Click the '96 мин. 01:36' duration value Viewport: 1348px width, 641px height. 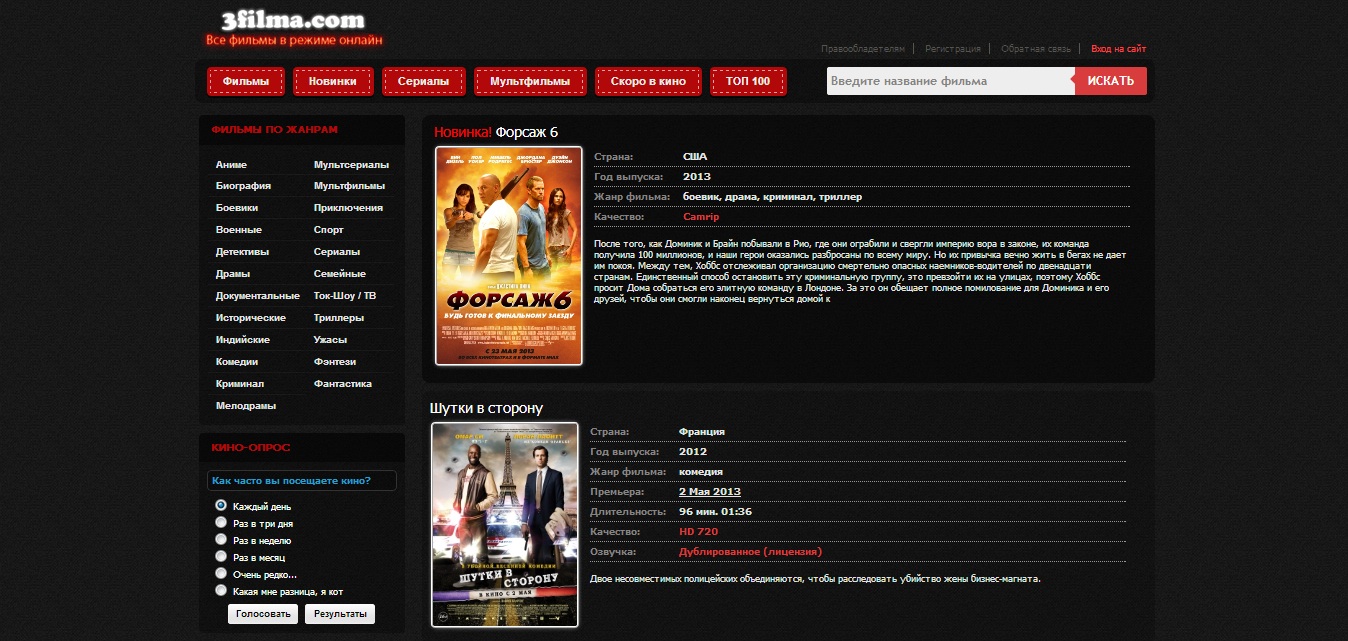coord(716,512)
